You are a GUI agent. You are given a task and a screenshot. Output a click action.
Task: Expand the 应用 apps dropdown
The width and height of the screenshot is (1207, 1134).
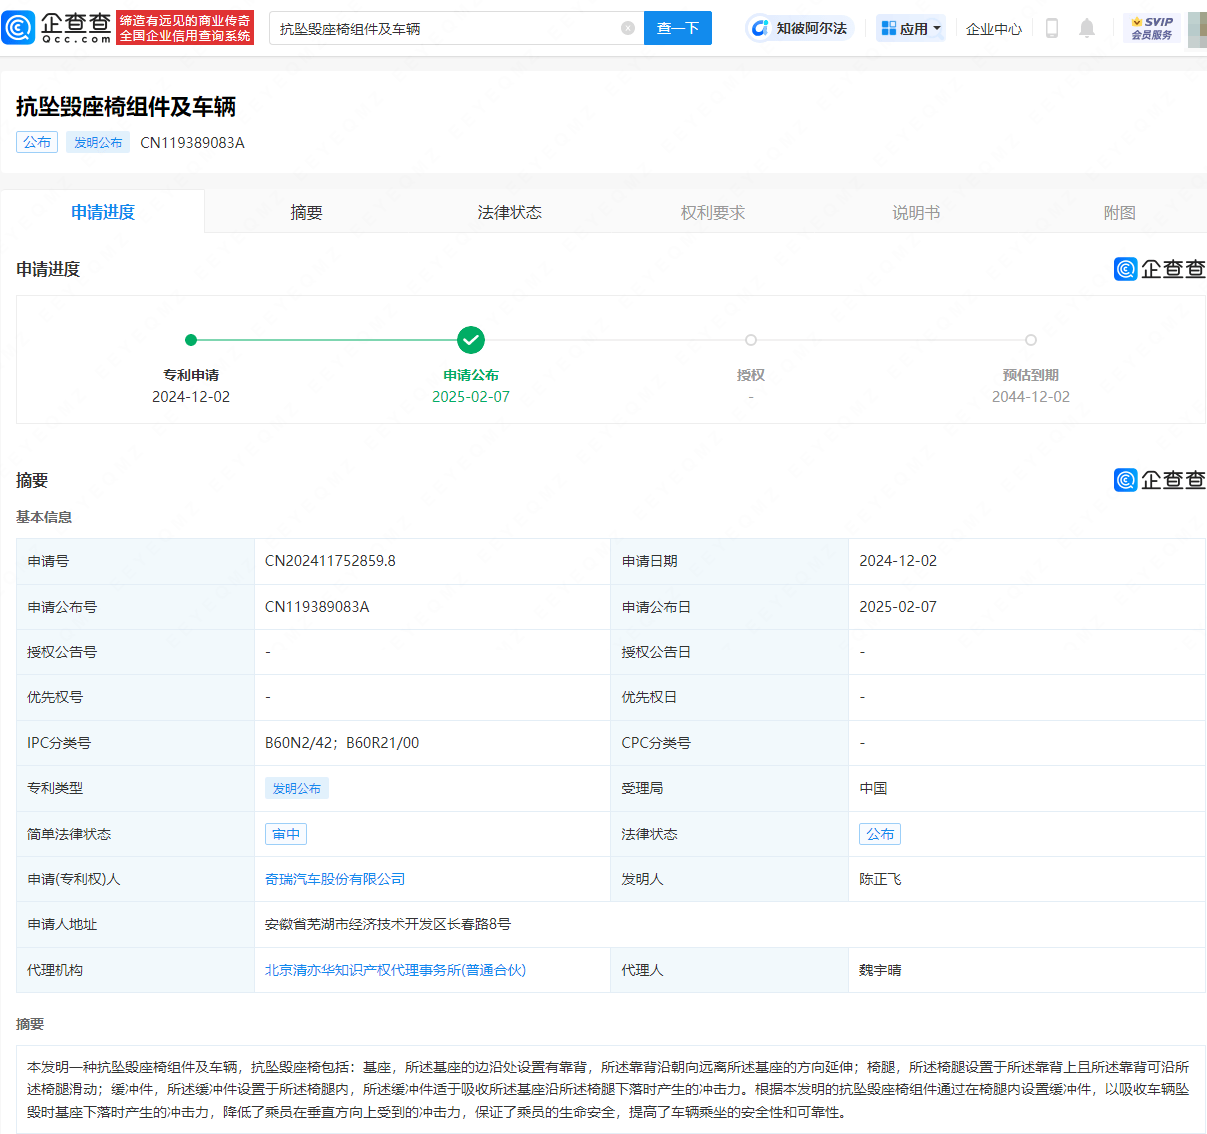coord(911,28)
